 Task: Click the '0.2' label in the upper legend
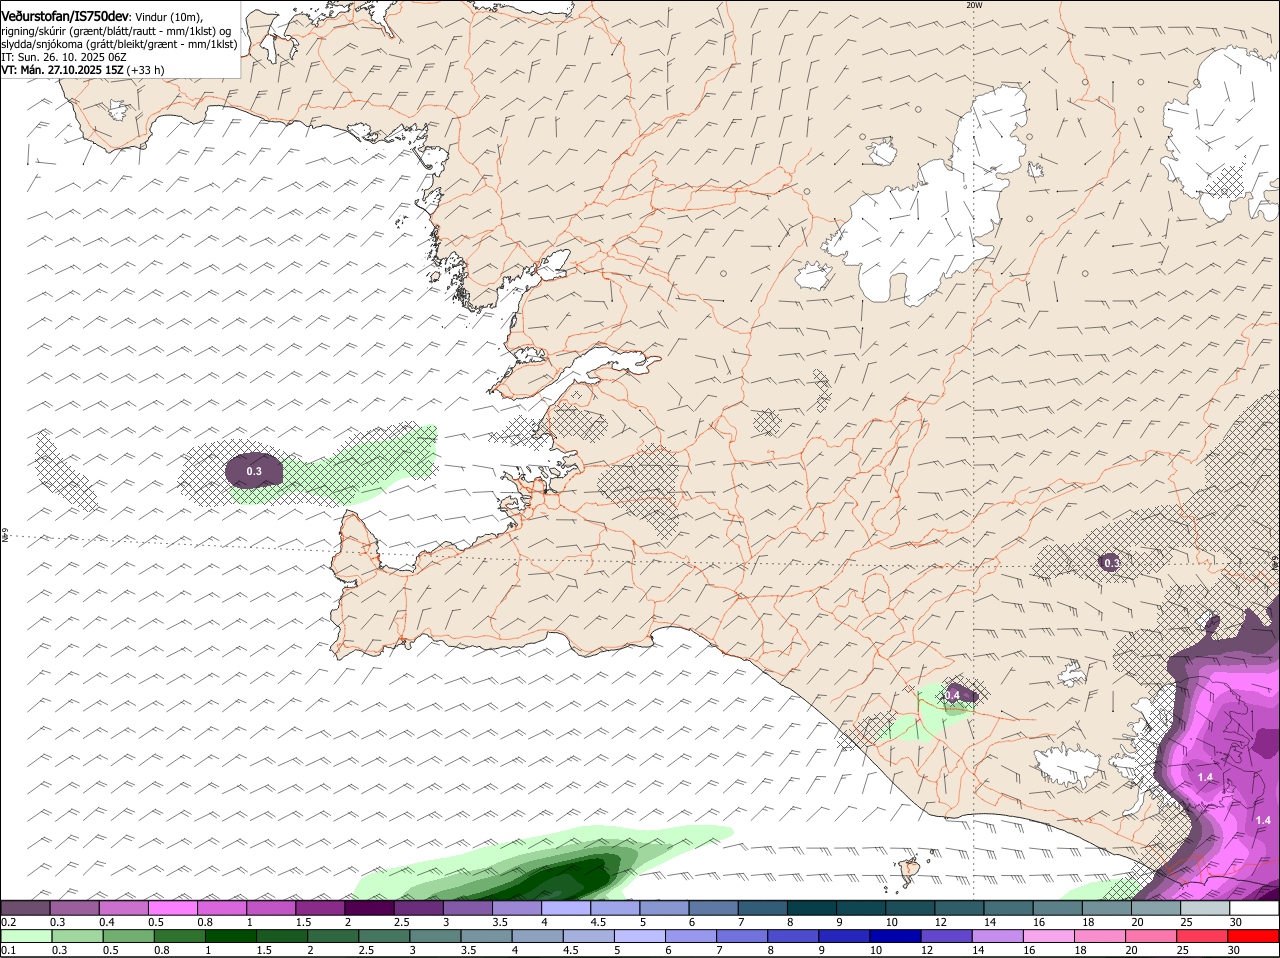(x=9, y=922)
